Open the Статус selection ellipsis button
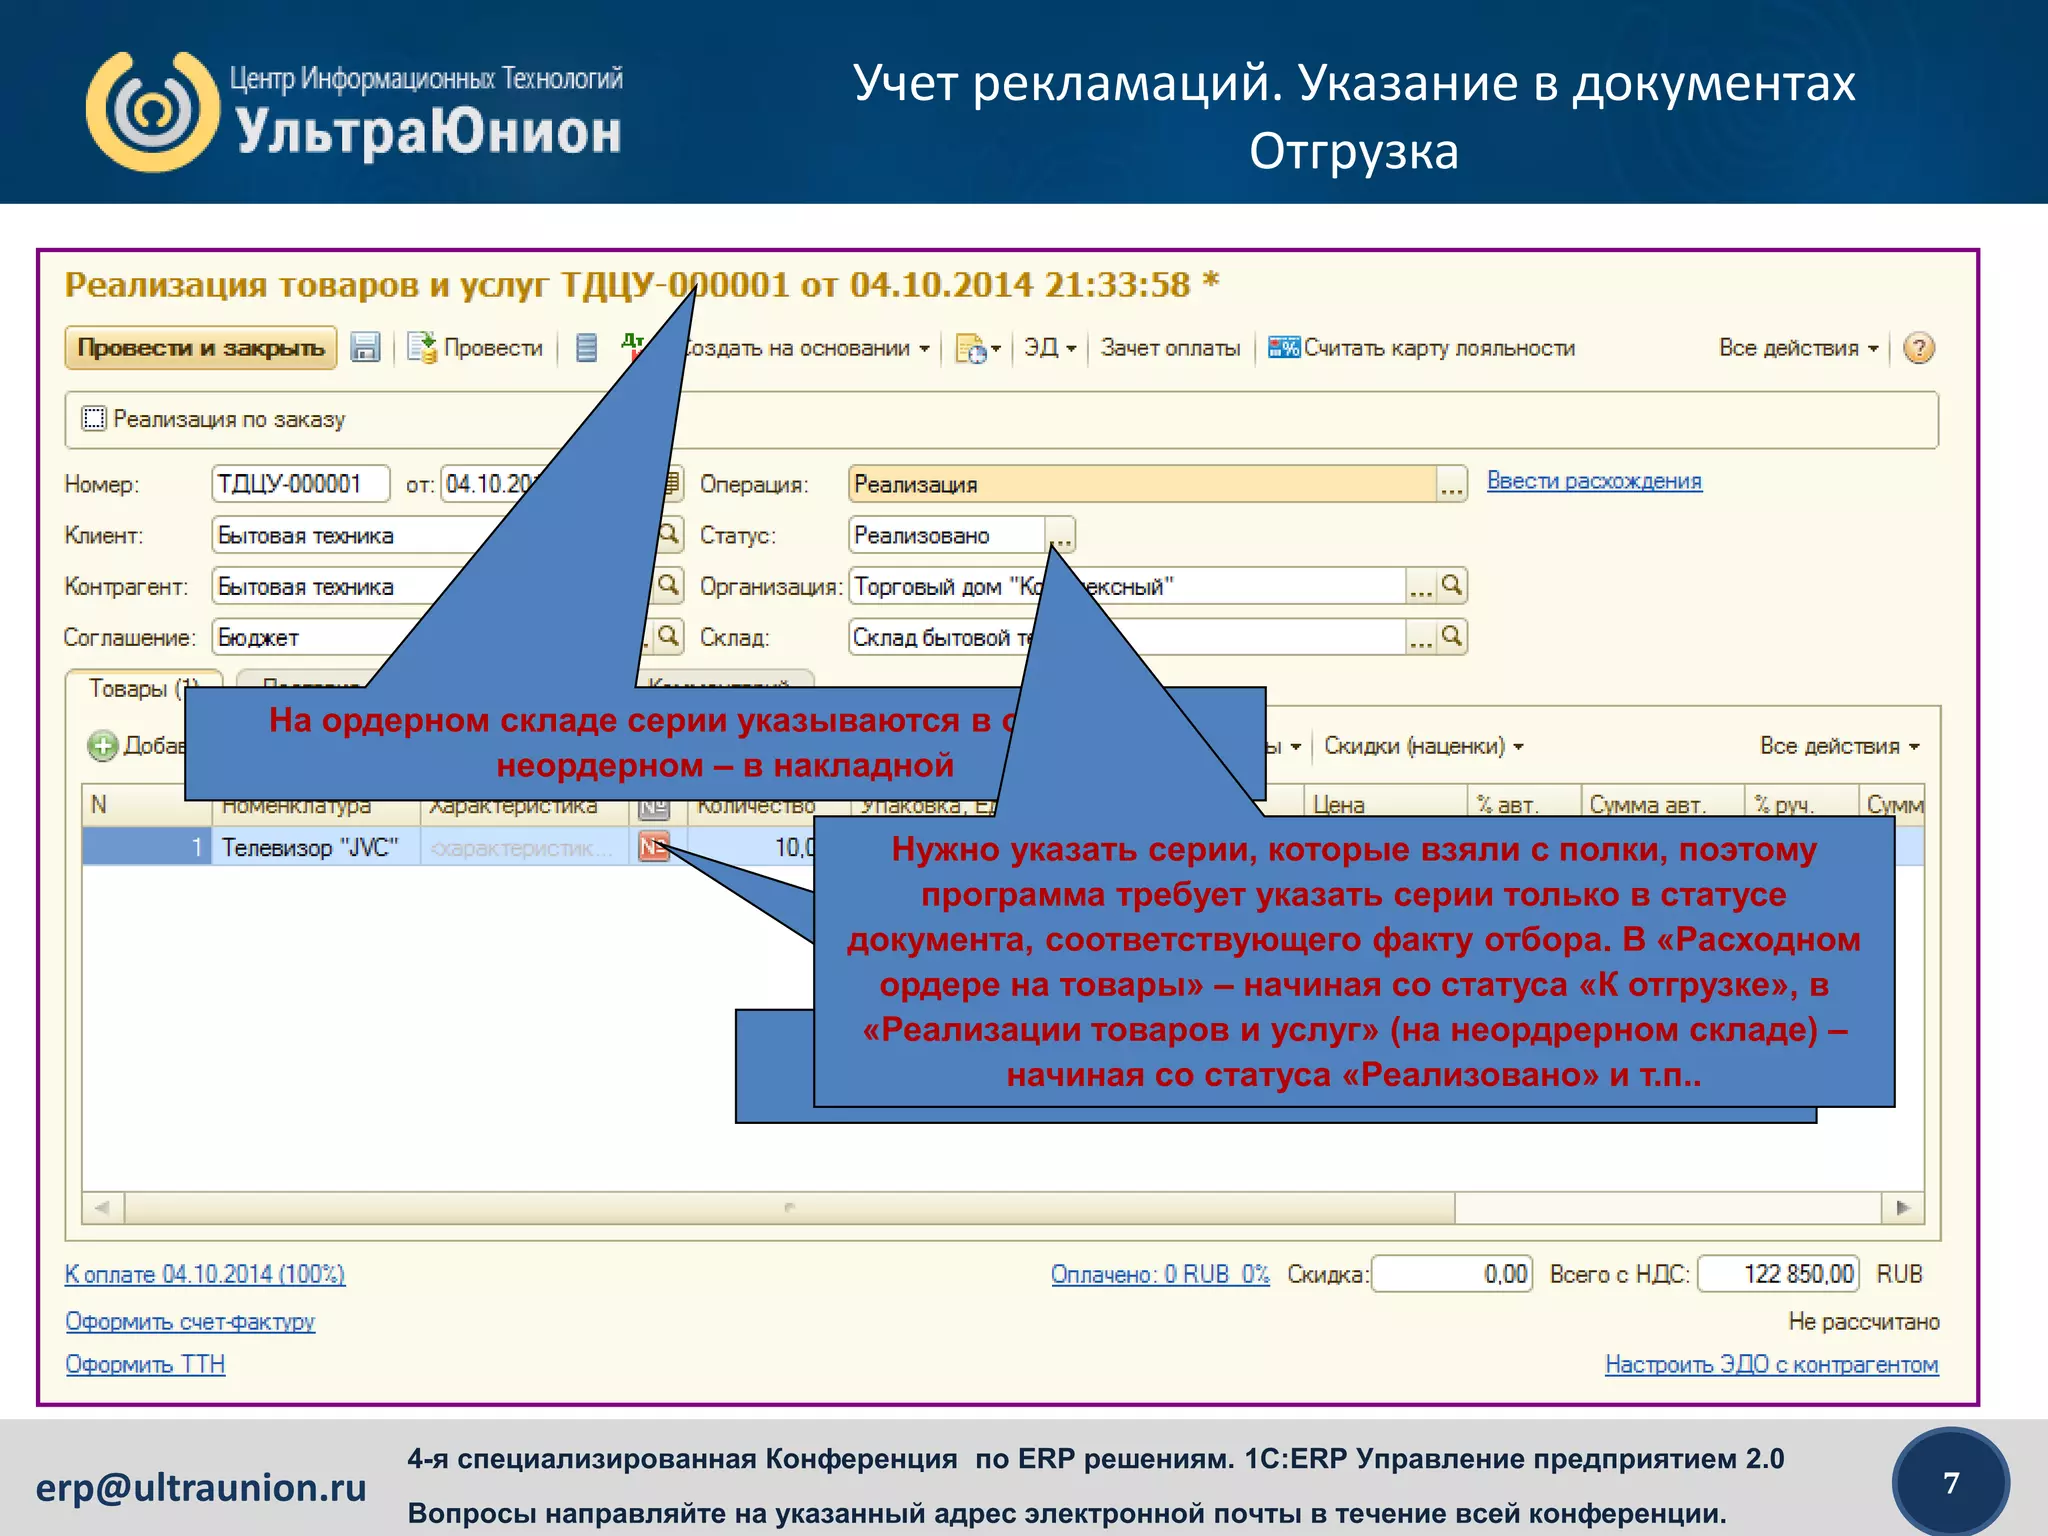 (1061, 535)
